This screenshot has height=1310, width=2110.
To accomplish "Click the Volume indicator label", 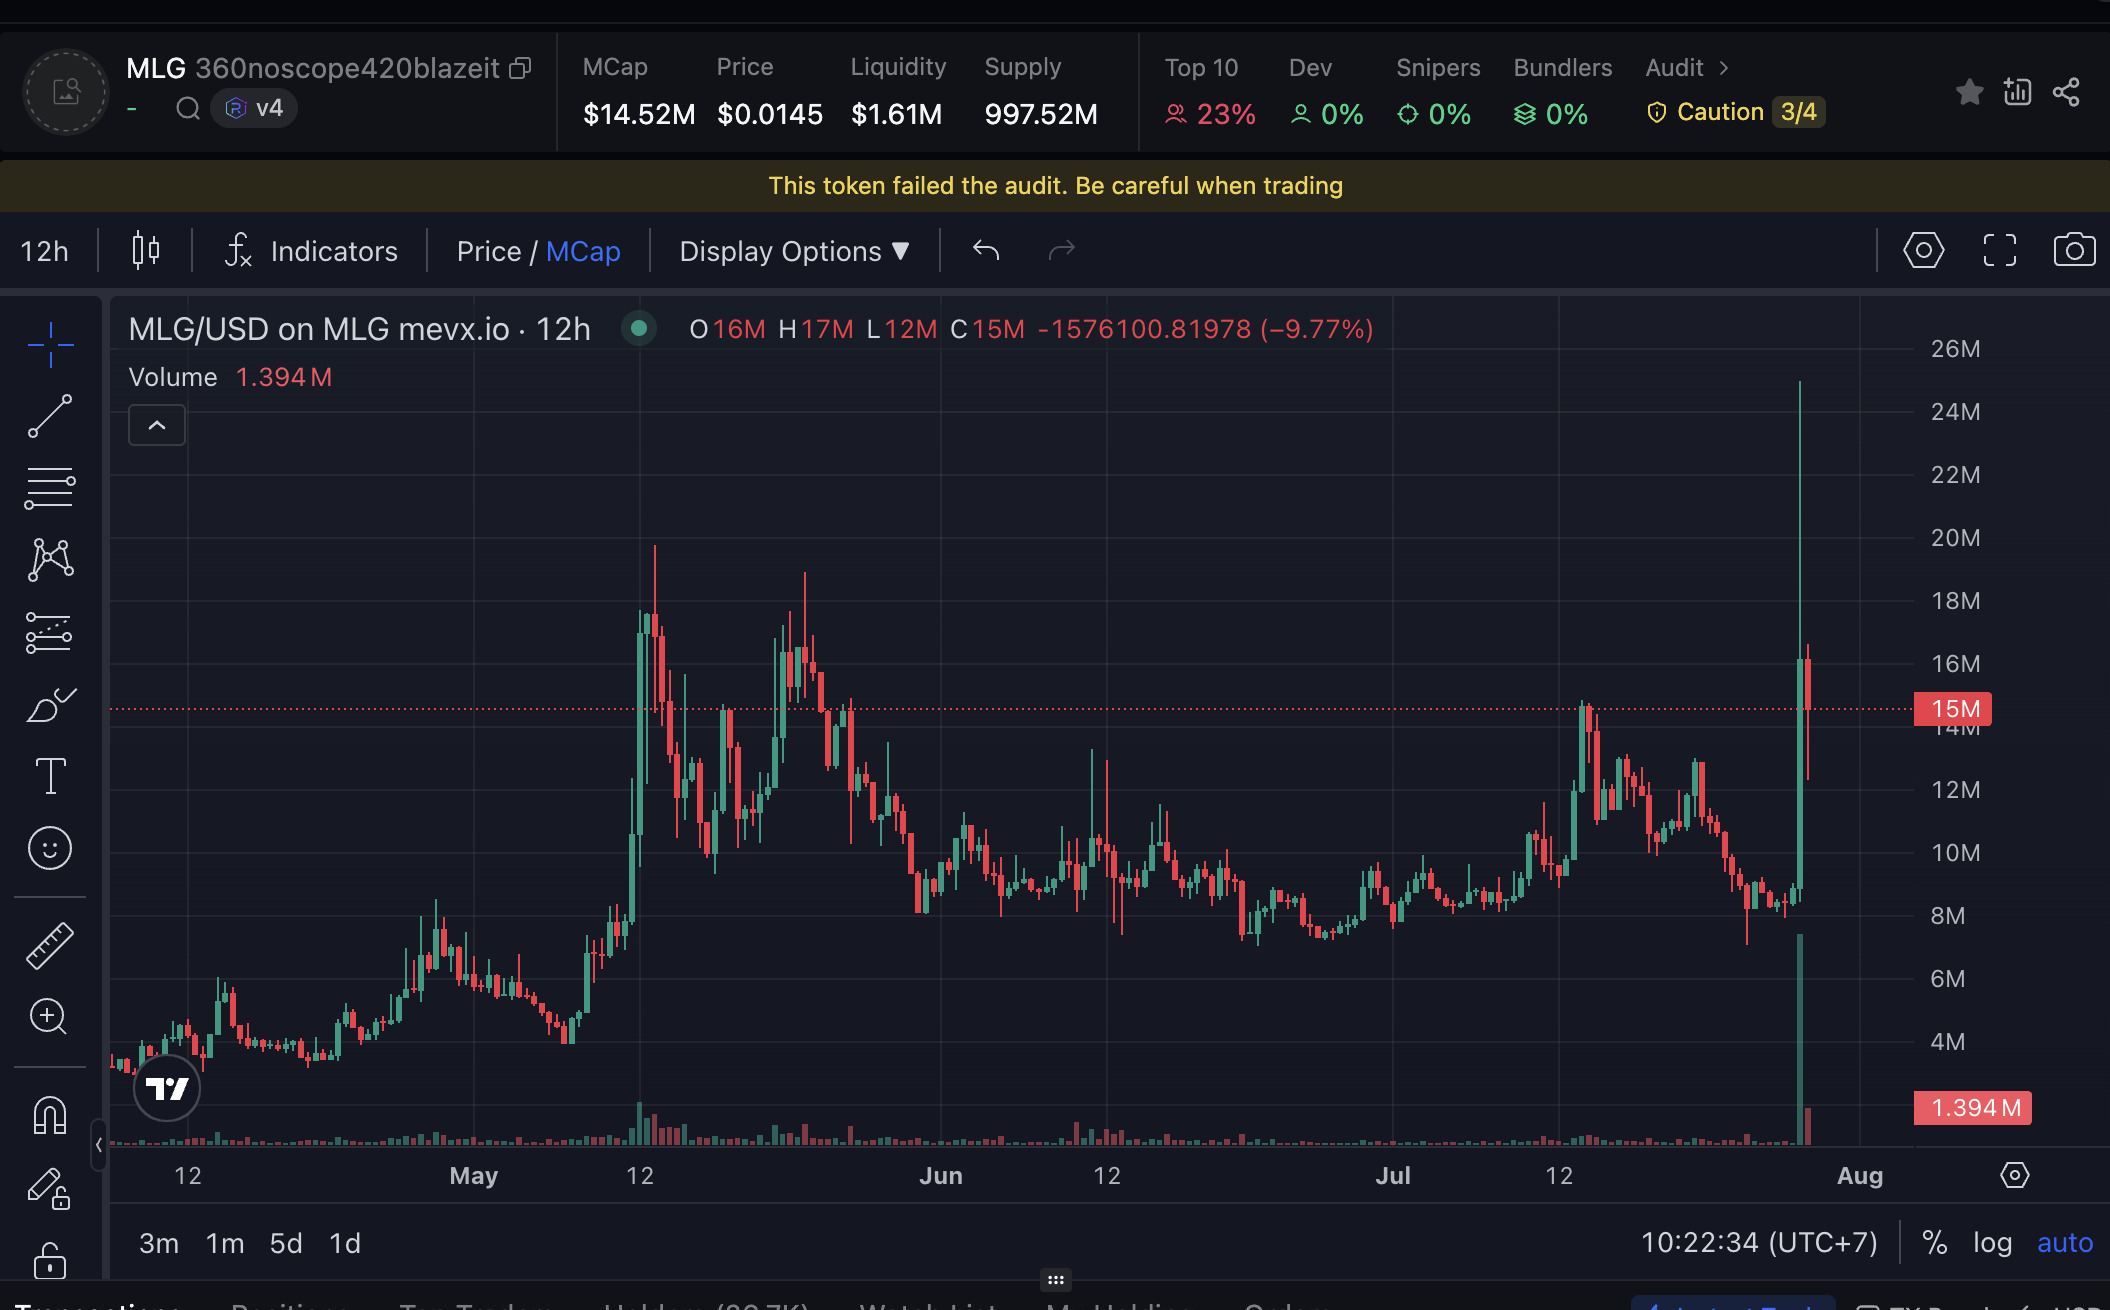I will click(x=173, y=377).
